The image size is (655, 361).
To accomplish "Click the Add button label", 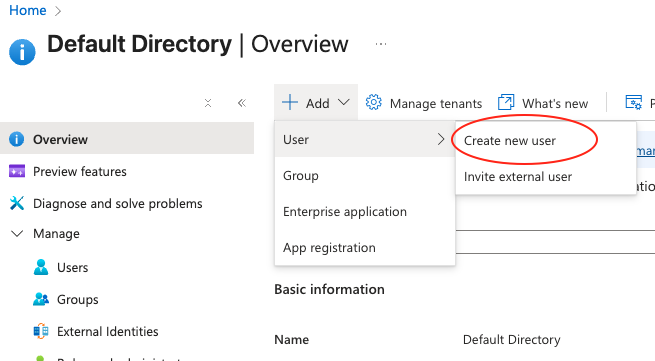I will pyautogui.click(x=317, y=103).
